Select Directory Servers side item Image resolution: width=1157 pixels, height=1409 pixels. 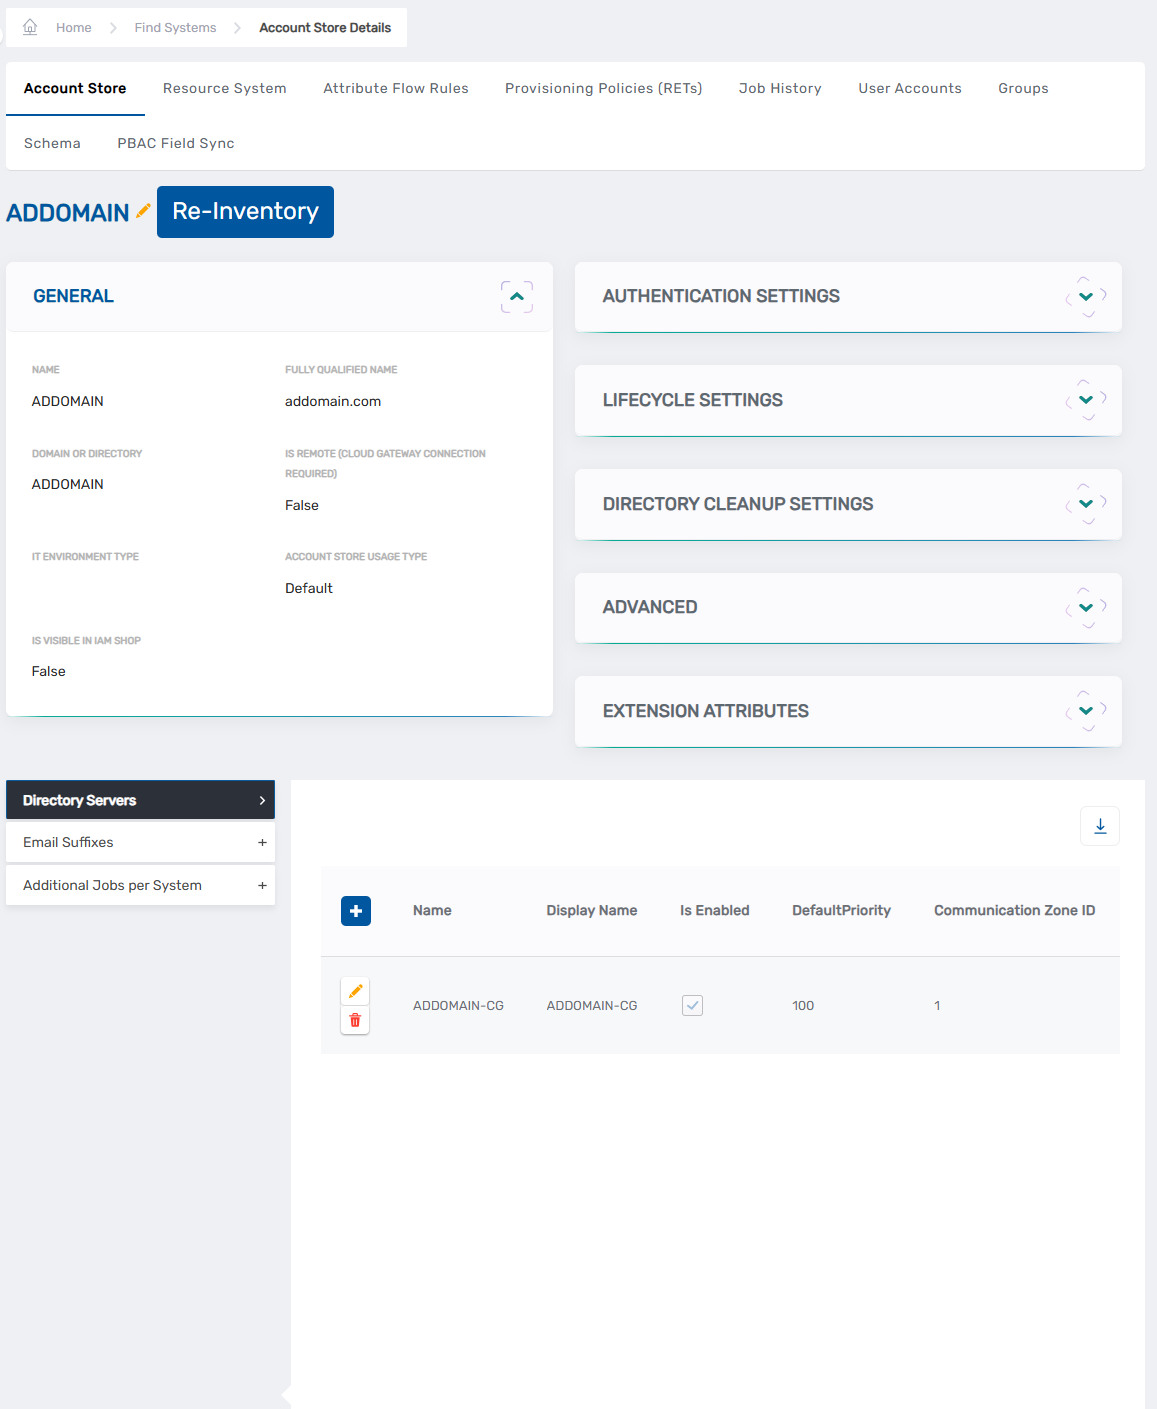(140, 800)
